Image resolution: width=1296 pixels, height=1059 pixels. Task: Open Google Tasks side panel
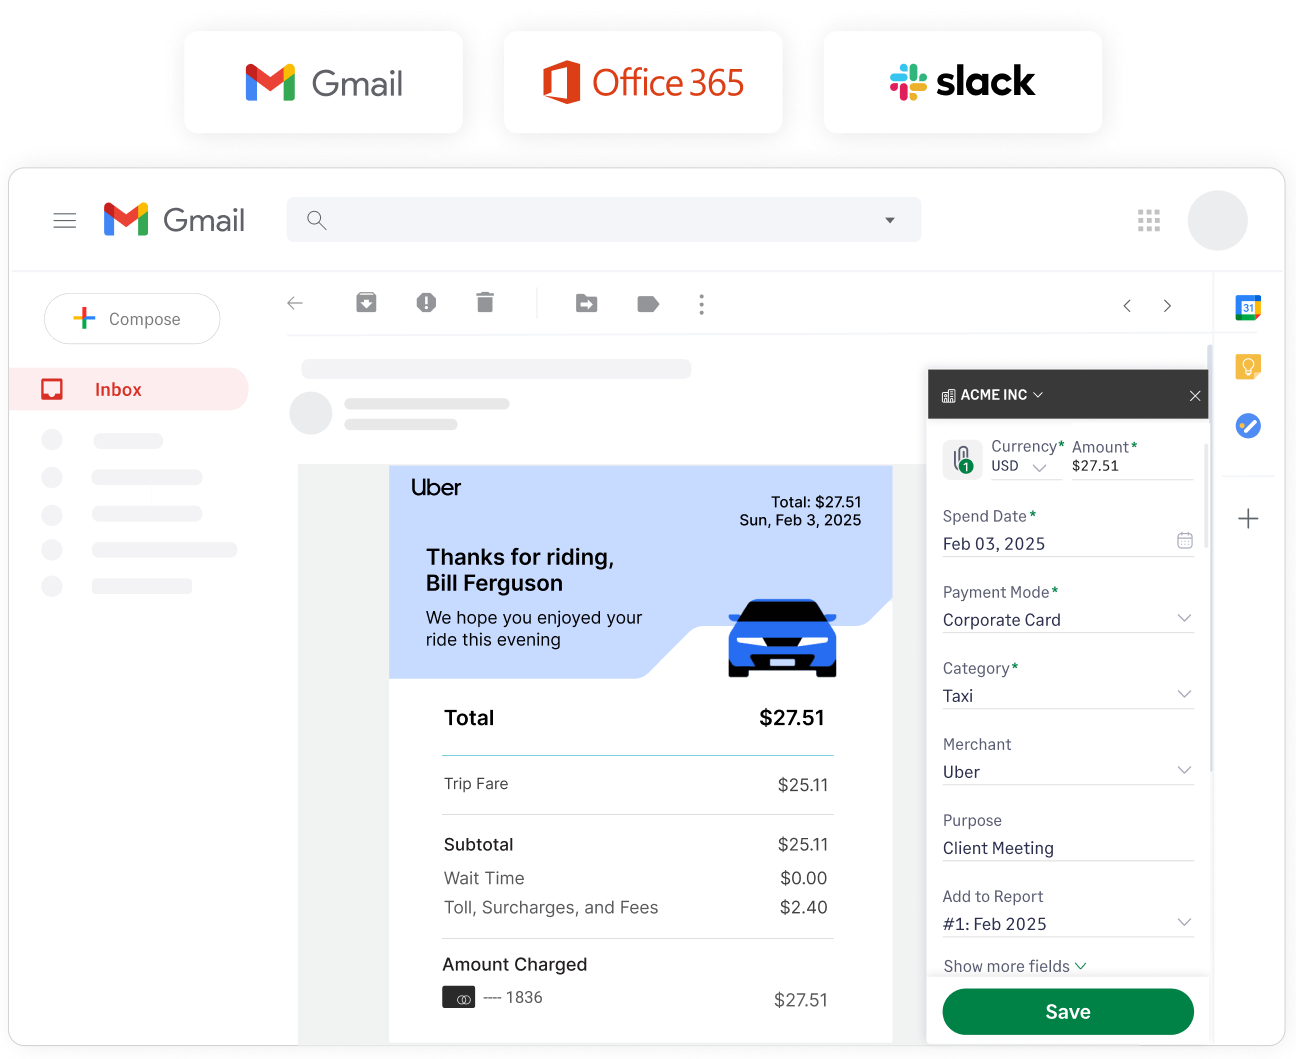pyautogui.click(x=1248, y=426)
